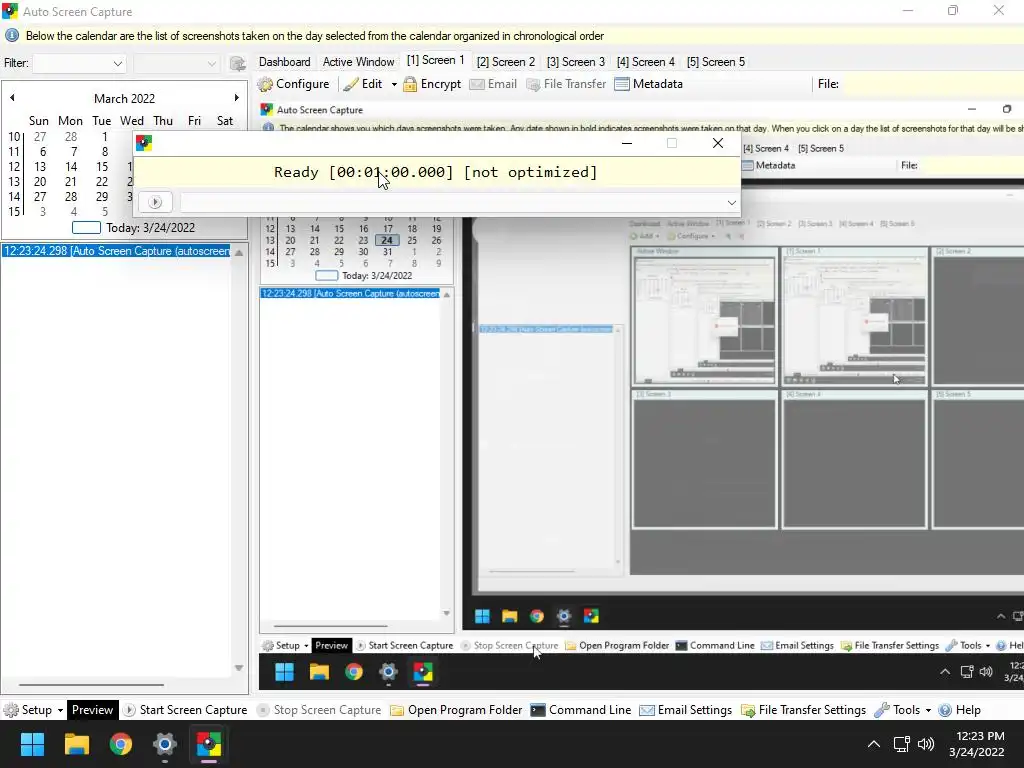
Task: Click Today: 3/24/2022 link in calendar
Action: click(x=133, y=228)
